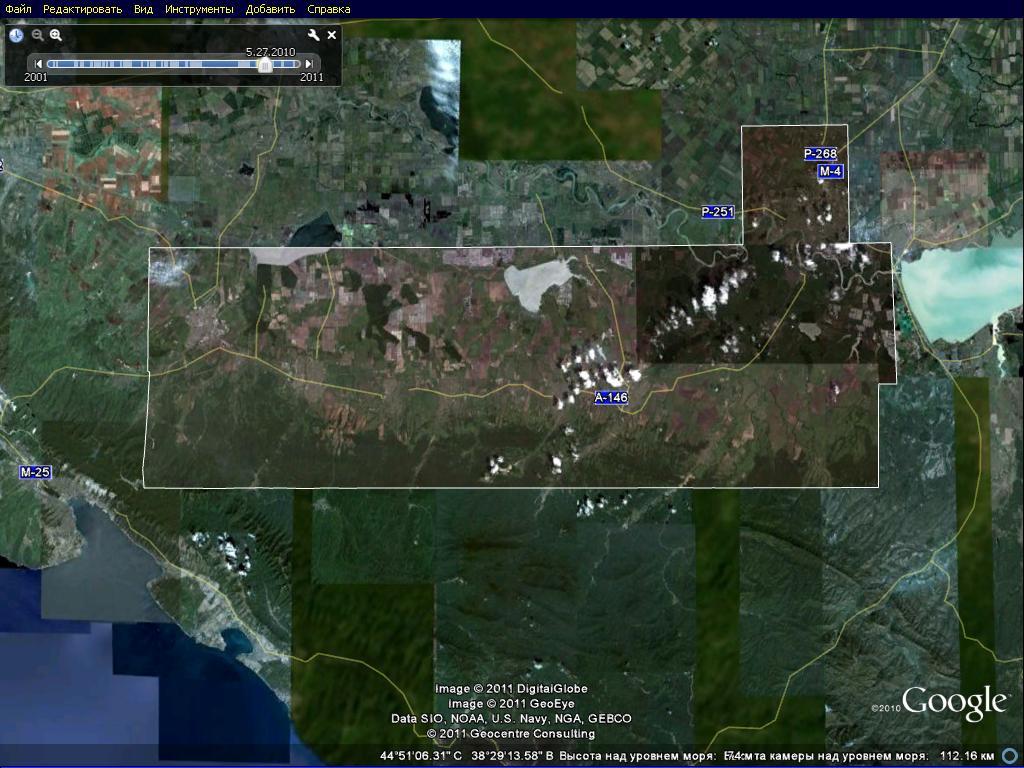Open the Редактировать menu

coord(82,9)
